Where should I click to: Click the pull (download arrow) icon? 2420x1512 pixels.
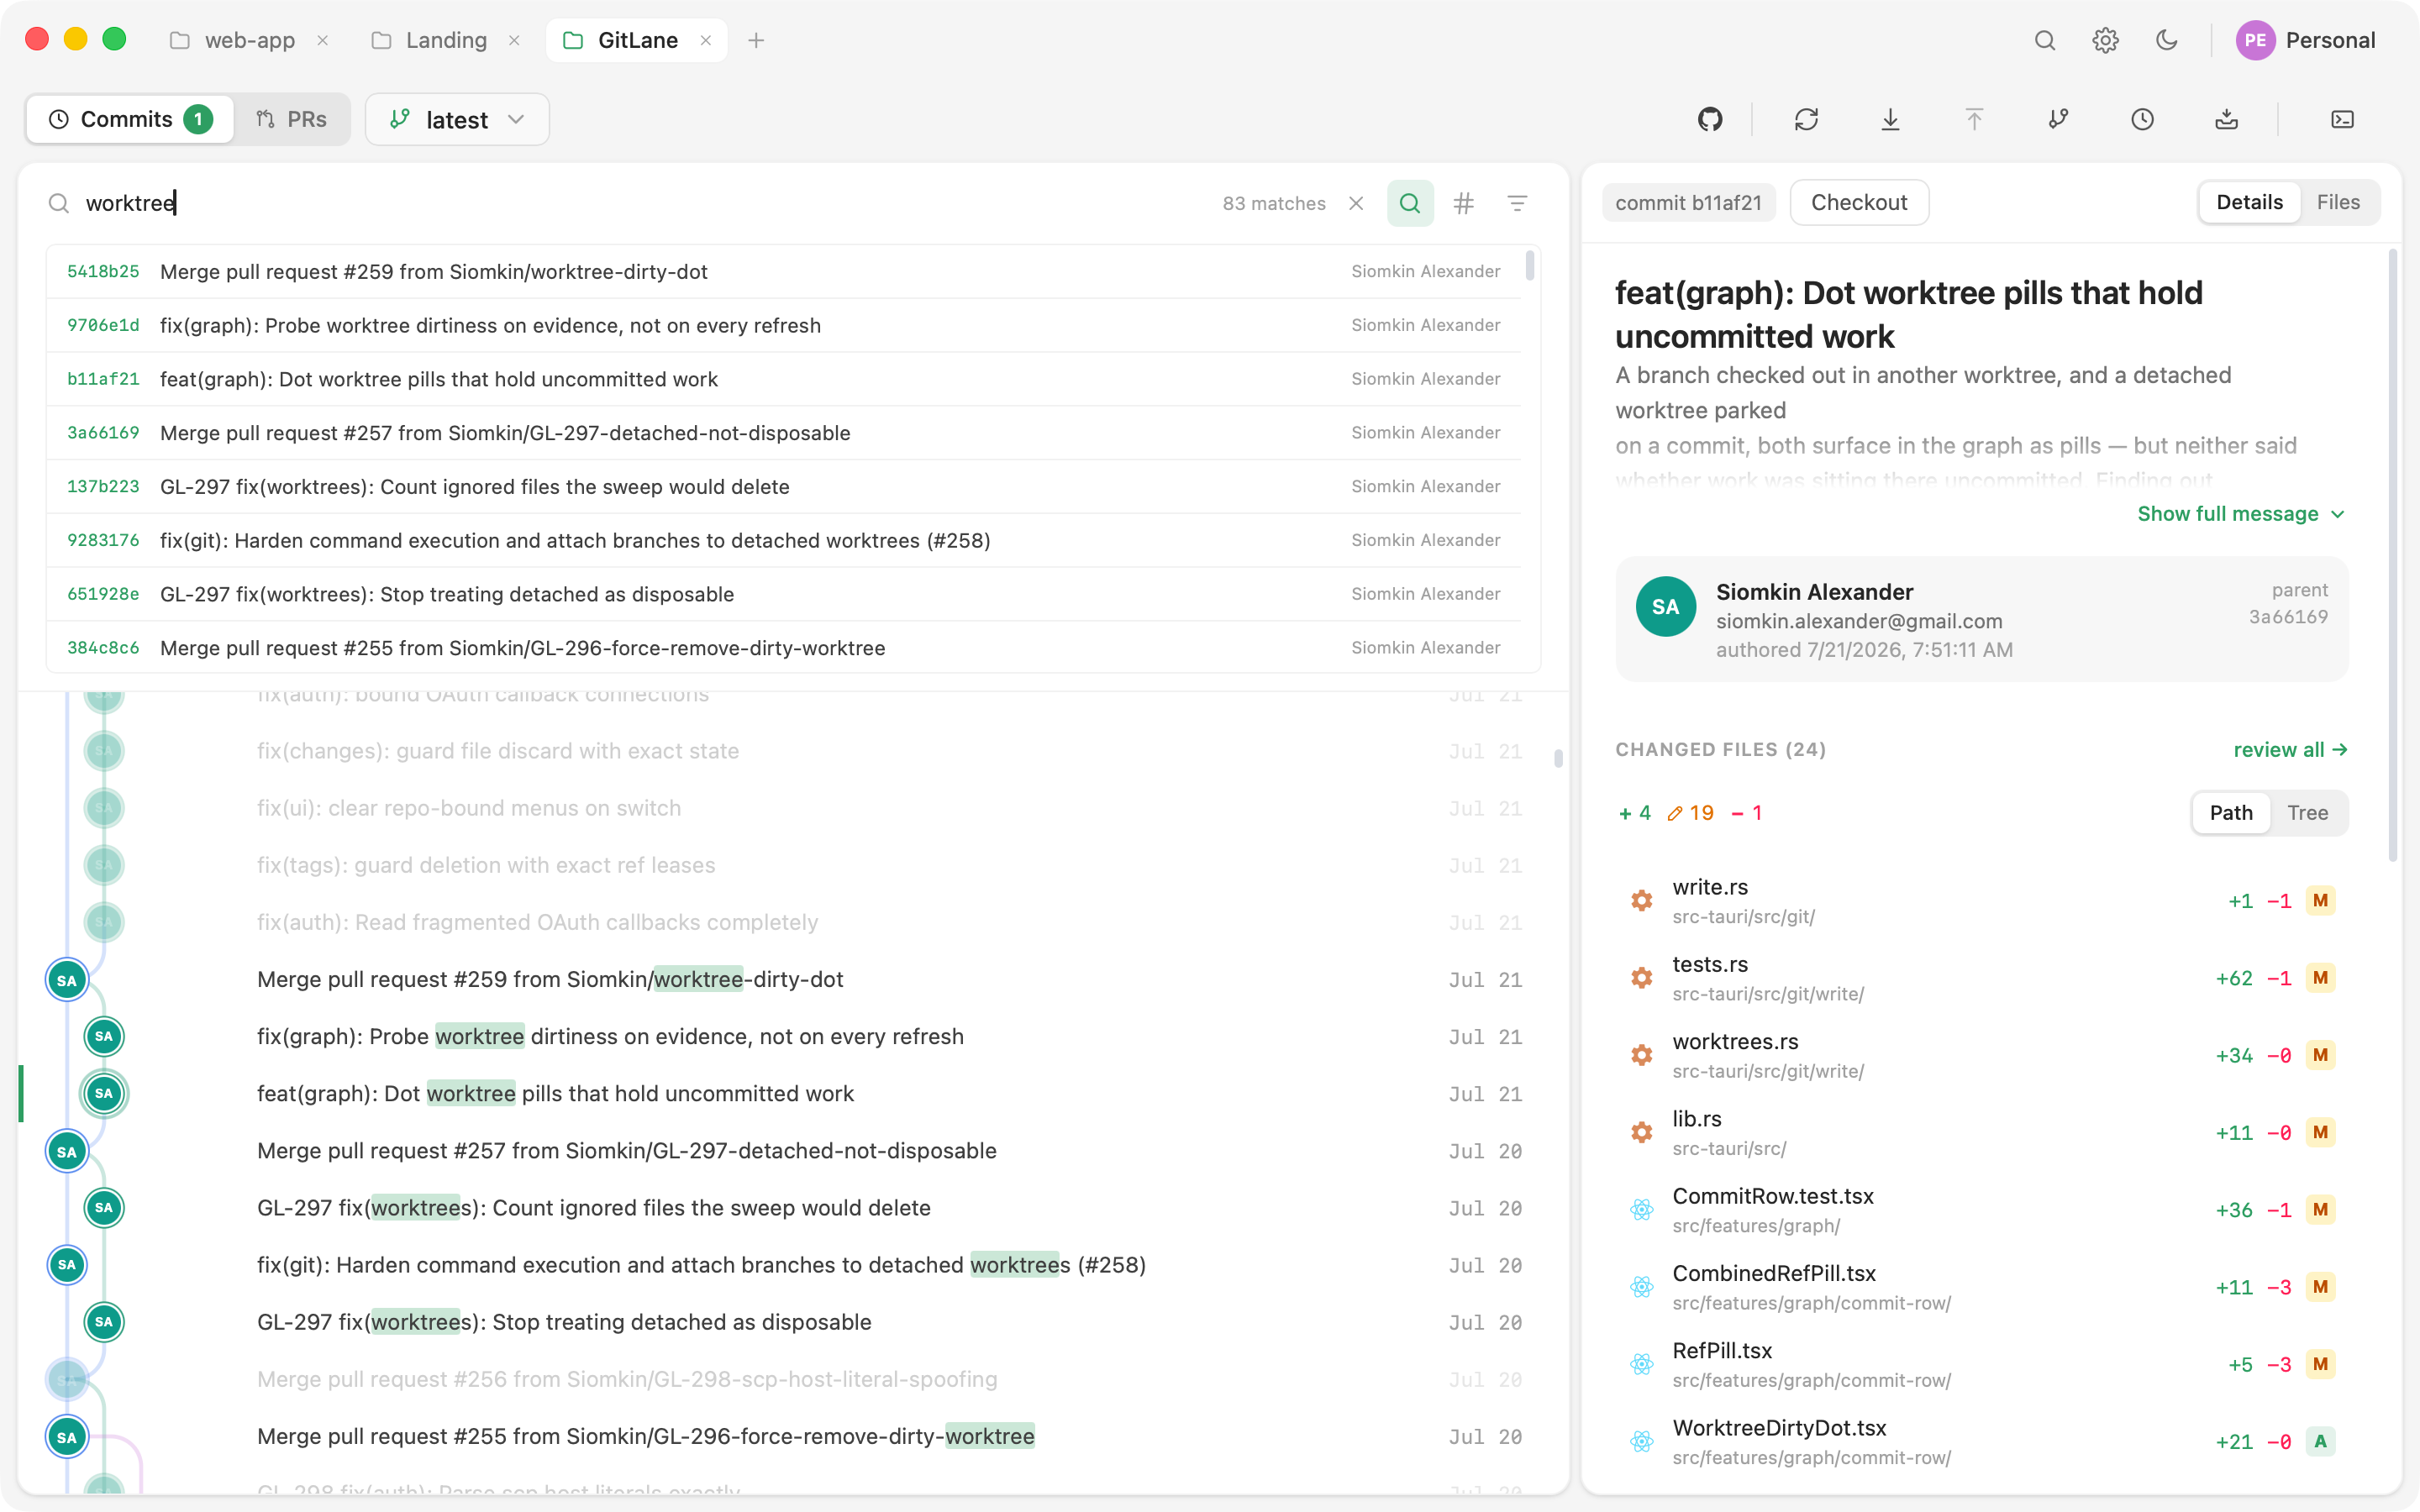[1890, 119]
